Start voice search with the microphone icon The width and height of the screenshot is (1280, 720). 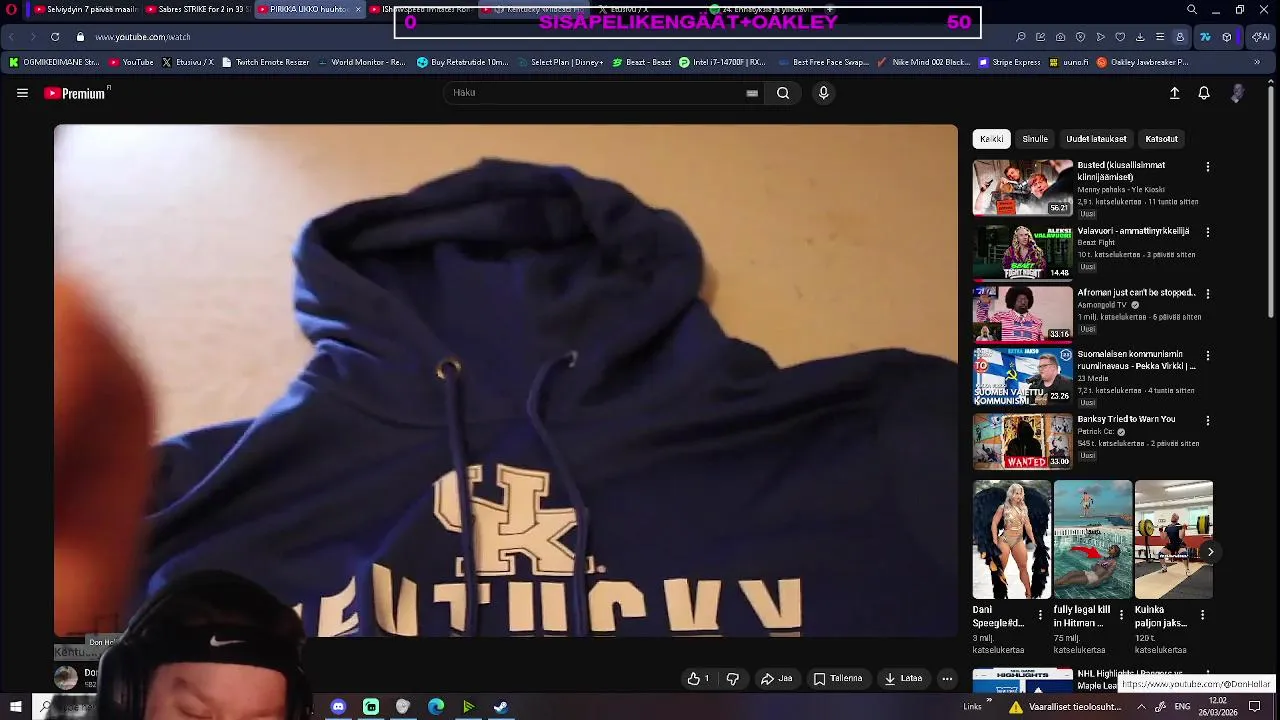pyautogui.click(x=823, y=93)
